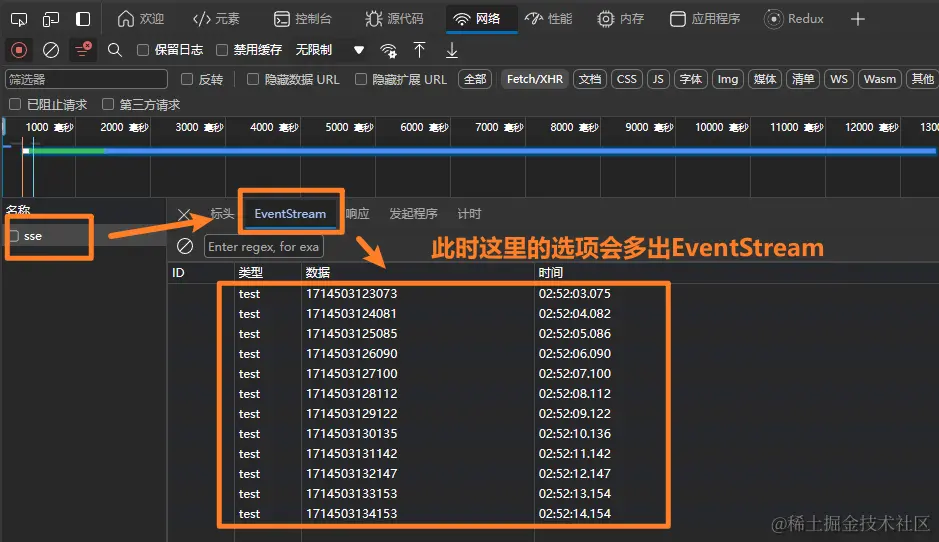Open the EventStream tab
The width and height of the screenshot is (939, 542).
tap(290, 214)
